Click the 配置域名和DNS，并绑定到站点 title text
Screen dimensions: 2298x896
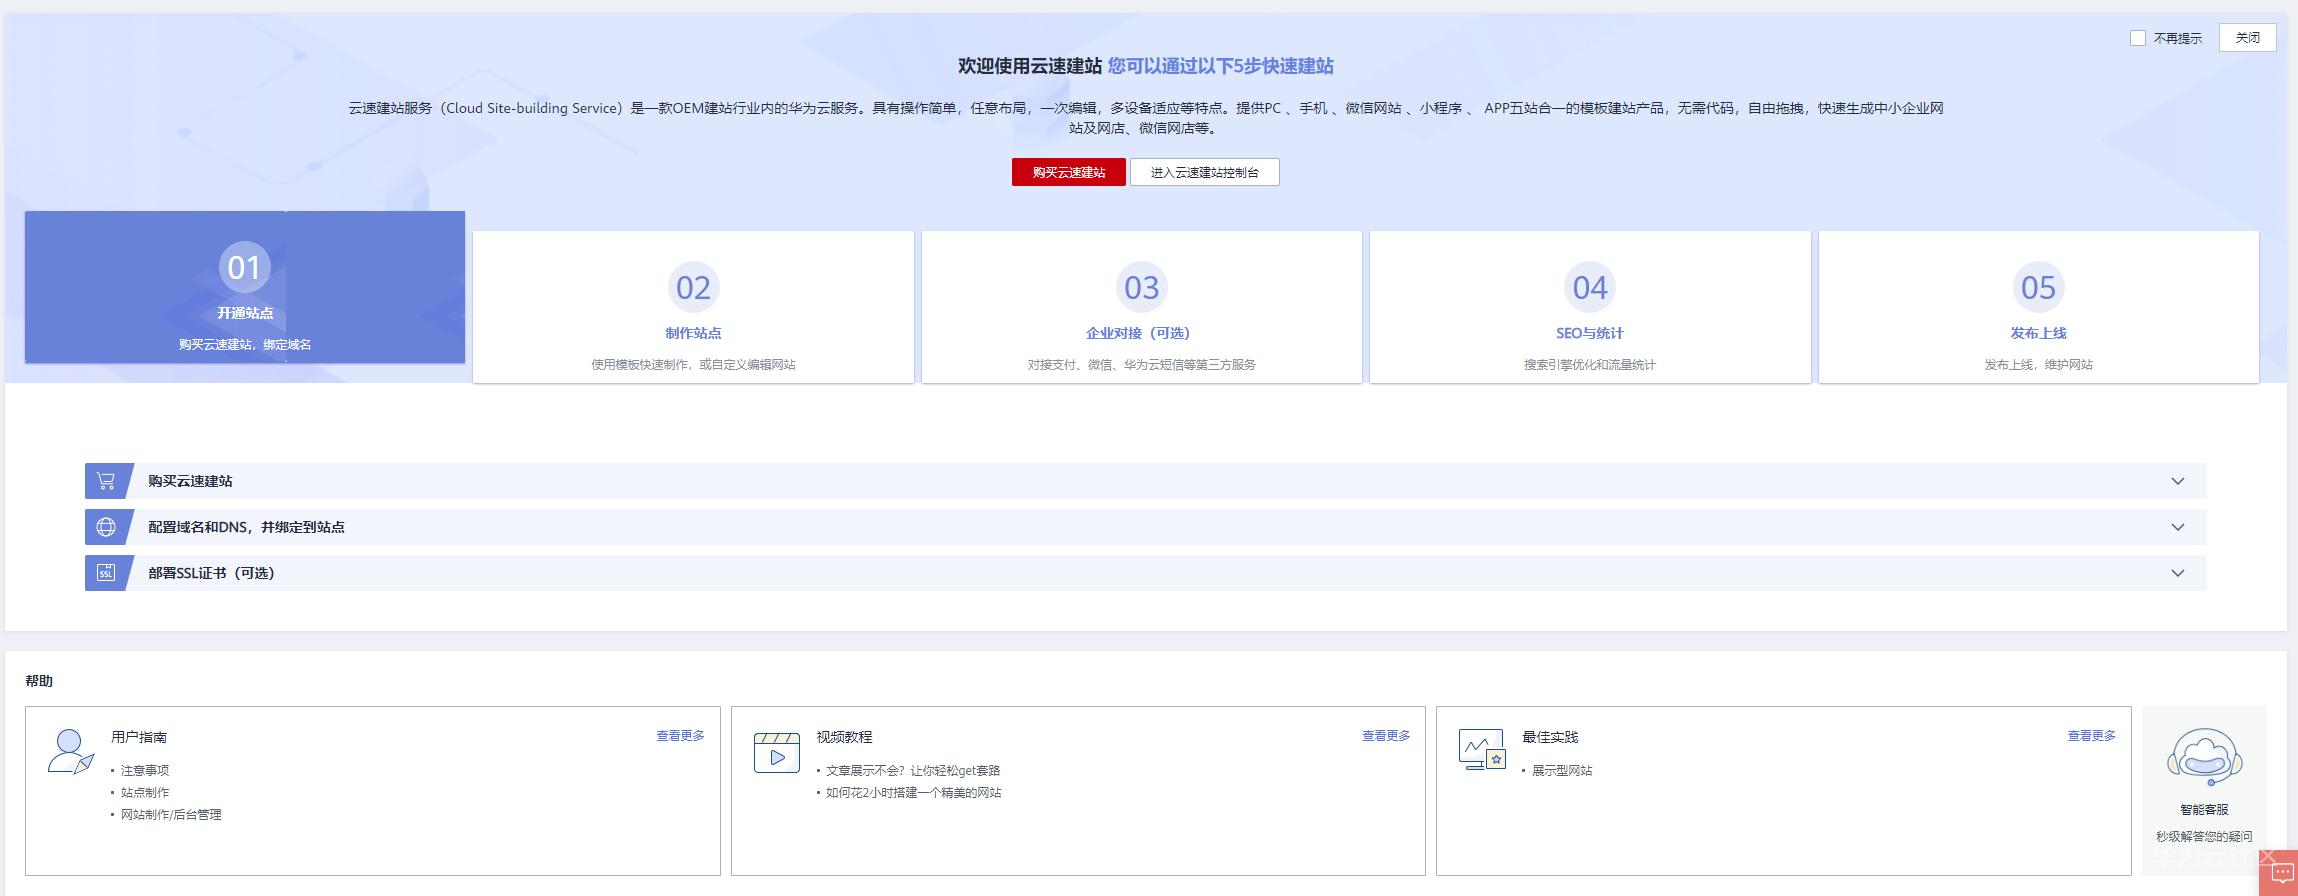[246, 527]
